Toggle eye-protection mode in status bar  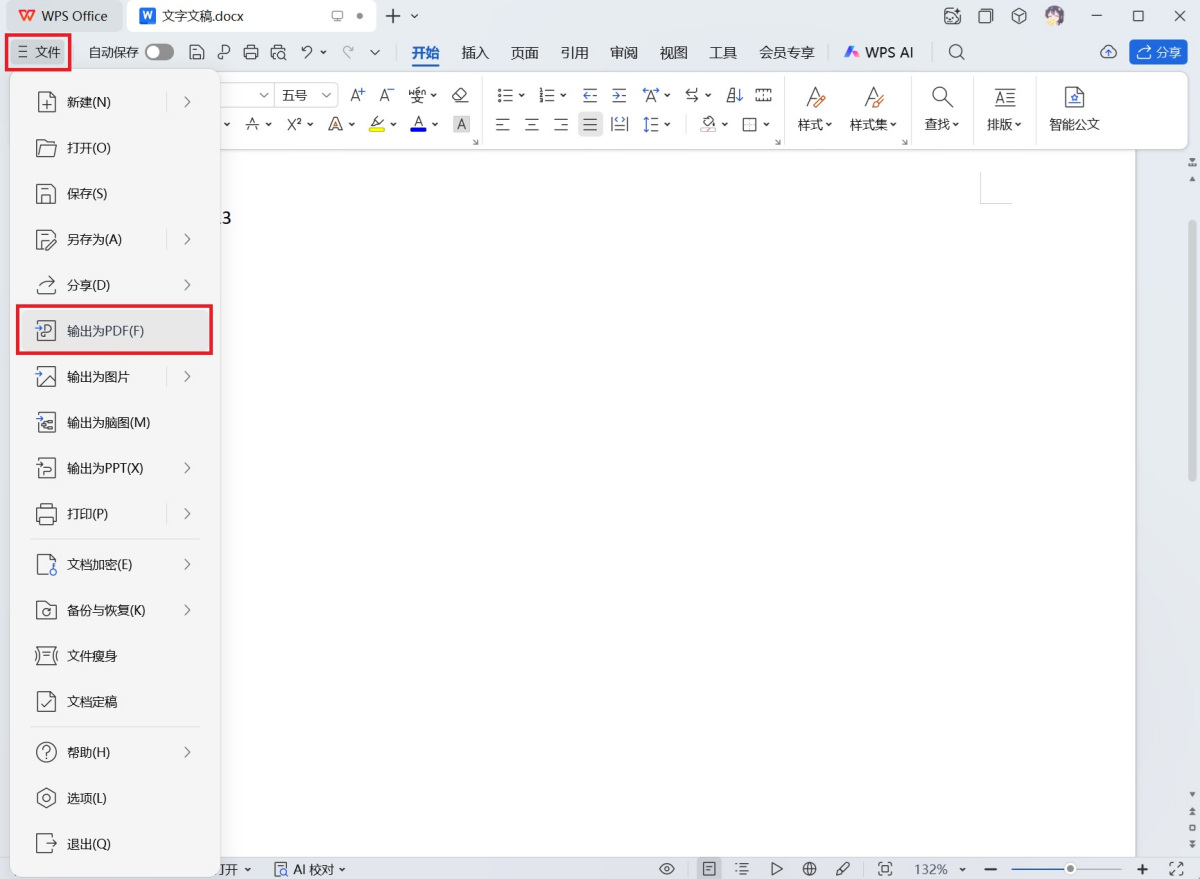pyautogui.click(x=666, y=868)
